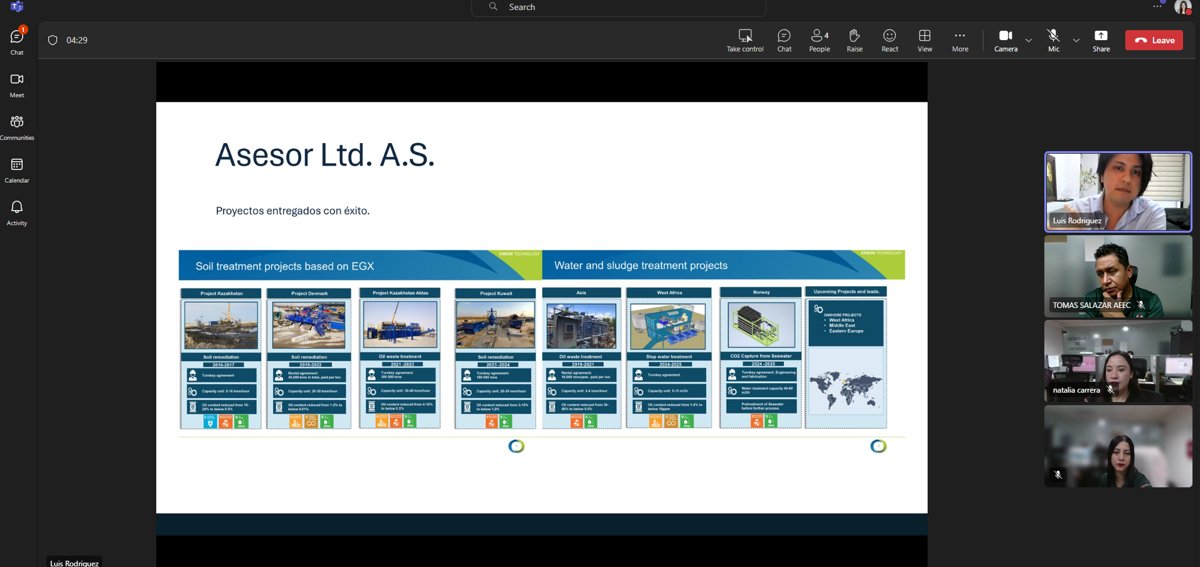This screenshot has width=1200, height=567.
Task: Open the Settings and more ellipsis in title bar
Action: [1157, 6]
